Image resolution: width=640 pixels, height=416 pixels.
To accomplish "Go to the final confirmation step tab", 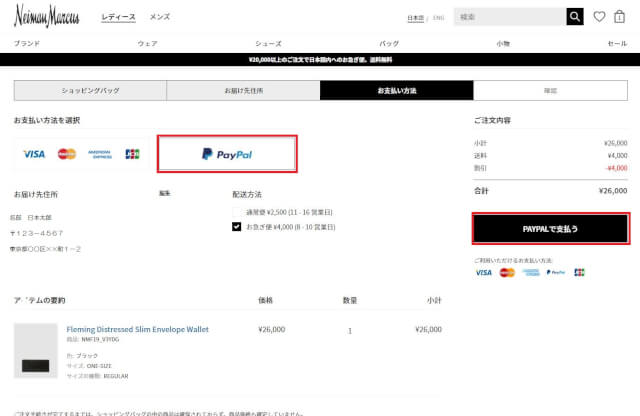I will pyautogui.click(x=550, y=91).
